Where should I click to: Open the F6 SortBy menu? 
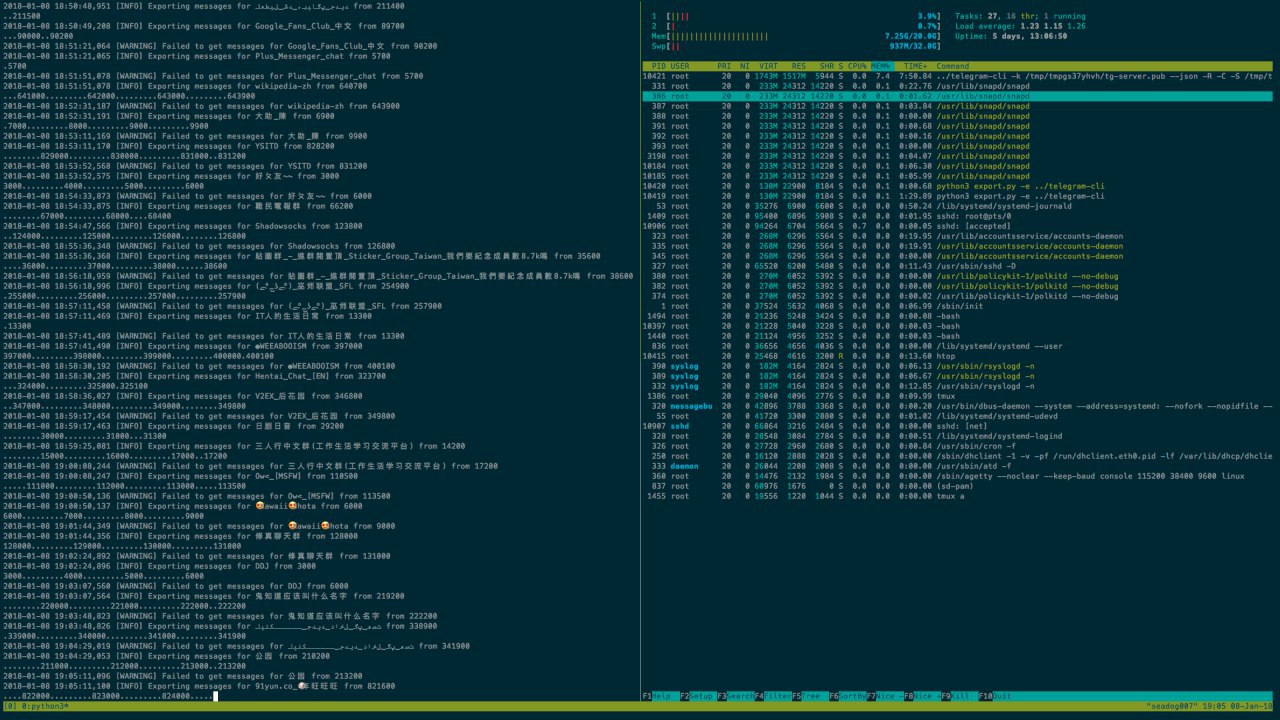coord(848,696)
